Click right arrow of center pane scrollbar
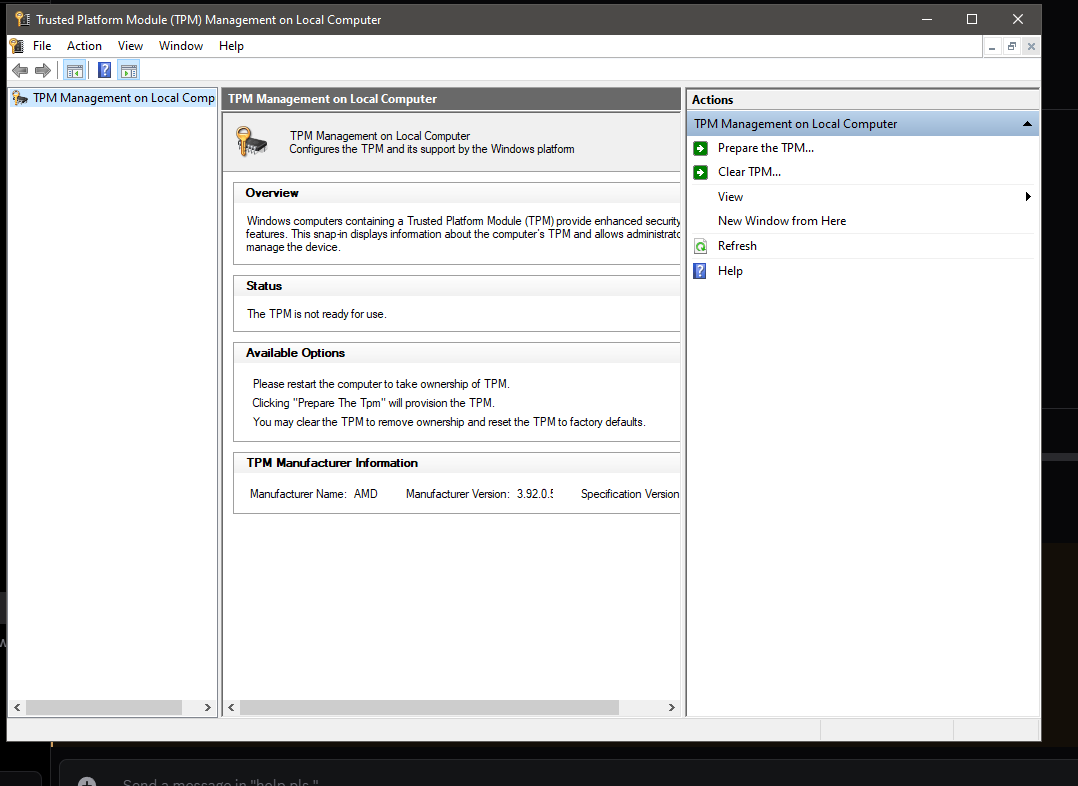1078x786 pixels. (x=672, y=708)
